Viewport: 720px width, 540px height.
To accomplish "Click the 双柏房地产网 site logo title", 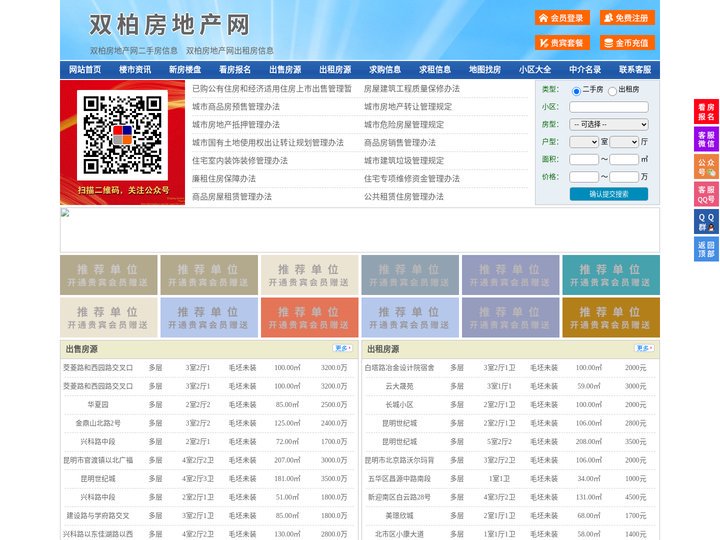I will click(169, 25).
